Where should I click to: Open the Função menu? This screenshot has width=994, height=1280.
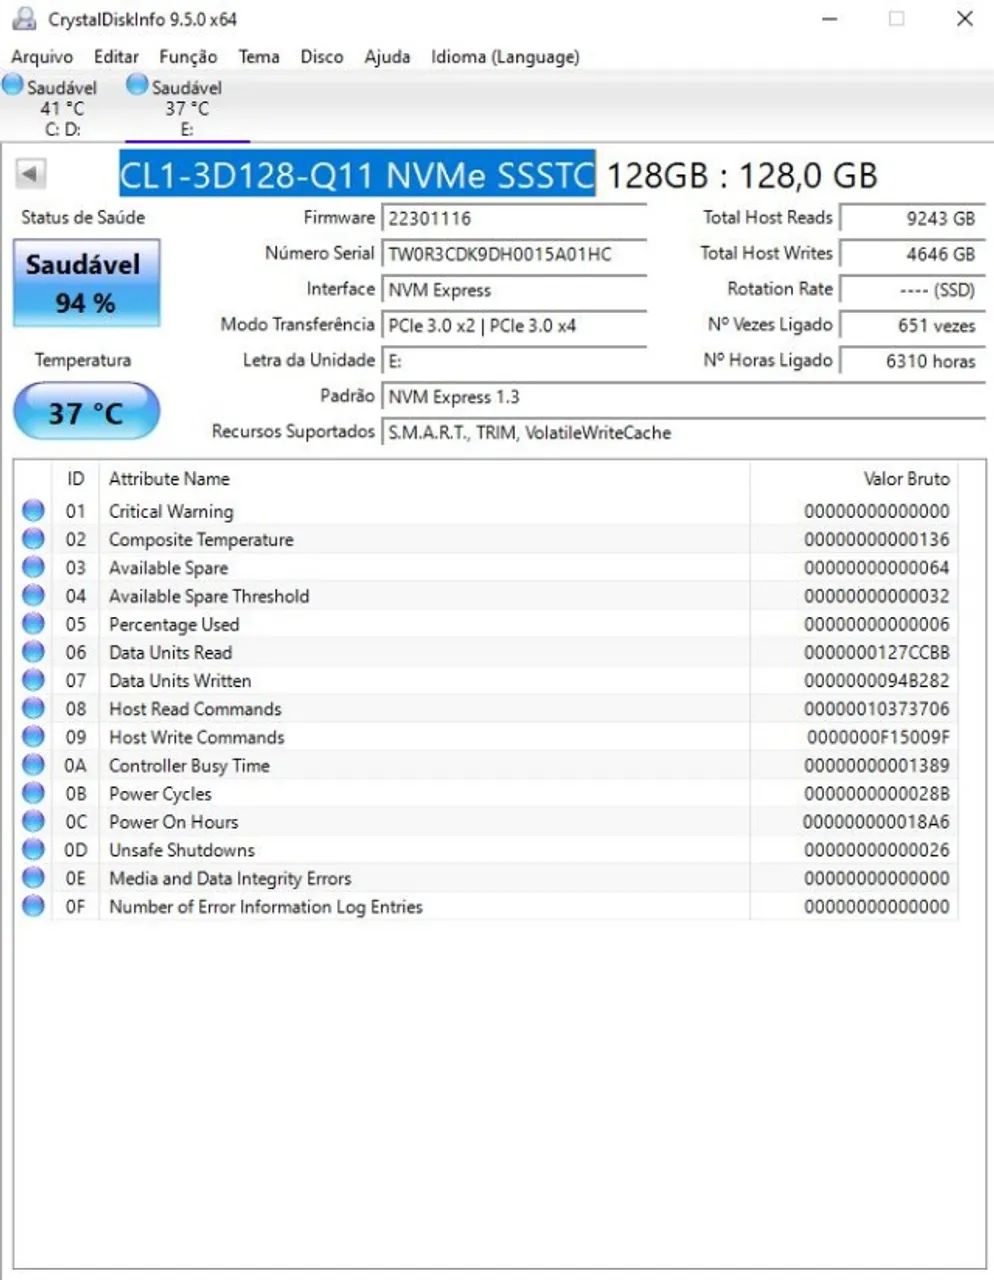click(188, 57)
